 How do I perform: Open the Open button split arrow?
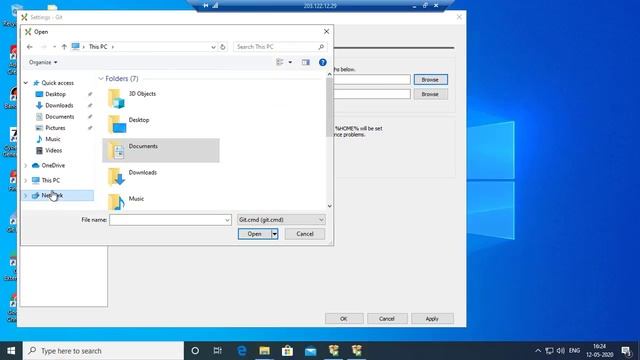pos(275,234)
